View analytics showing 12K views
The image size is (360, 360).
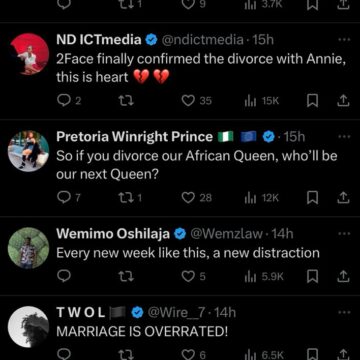(261, 198)
